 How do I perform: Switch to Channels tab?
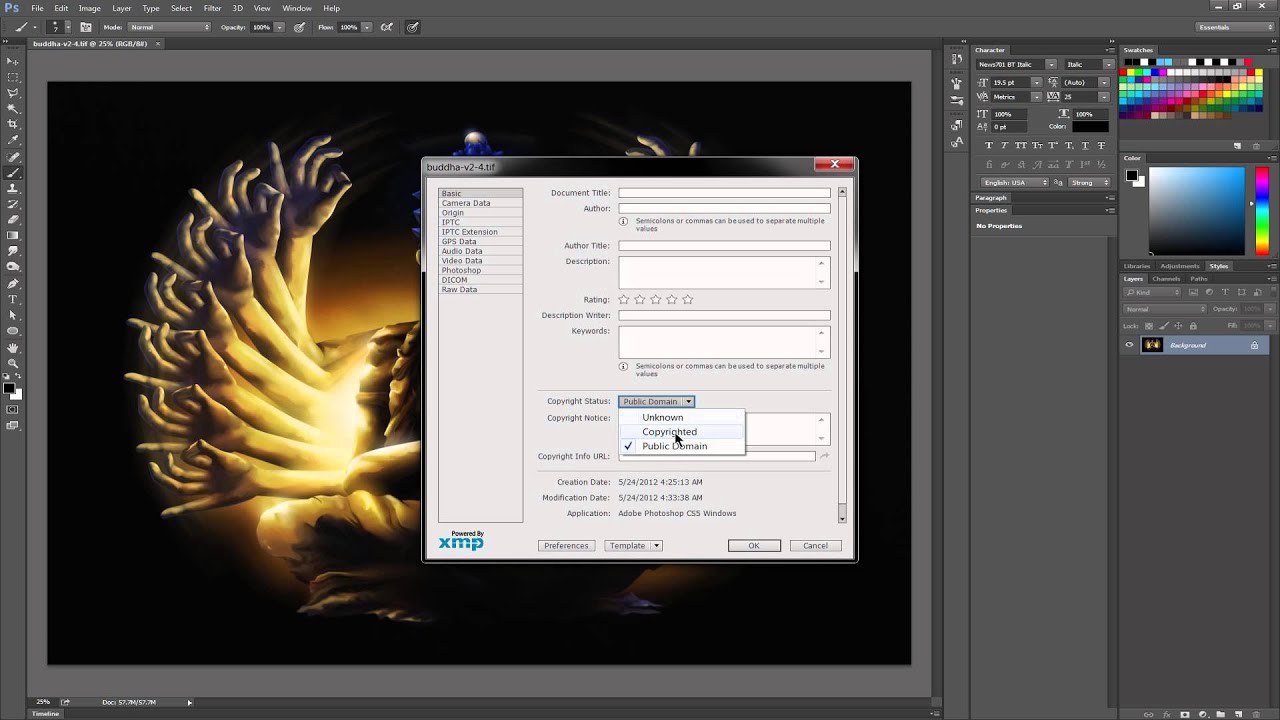coord(1166,279)
